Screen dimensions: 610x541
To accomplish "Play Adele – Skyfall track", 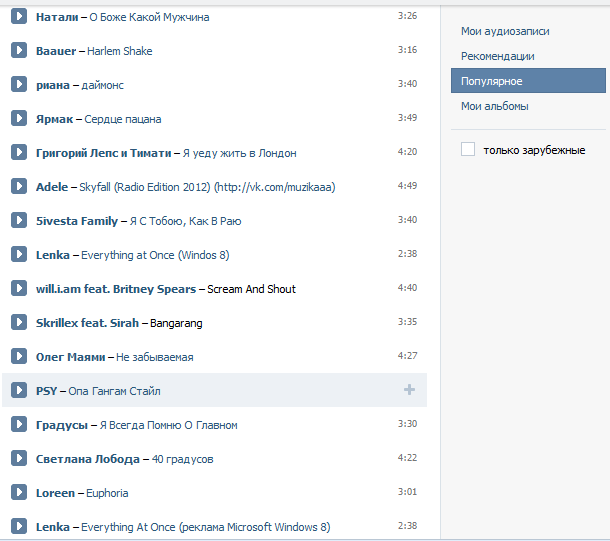I will (x=19, y=186).
